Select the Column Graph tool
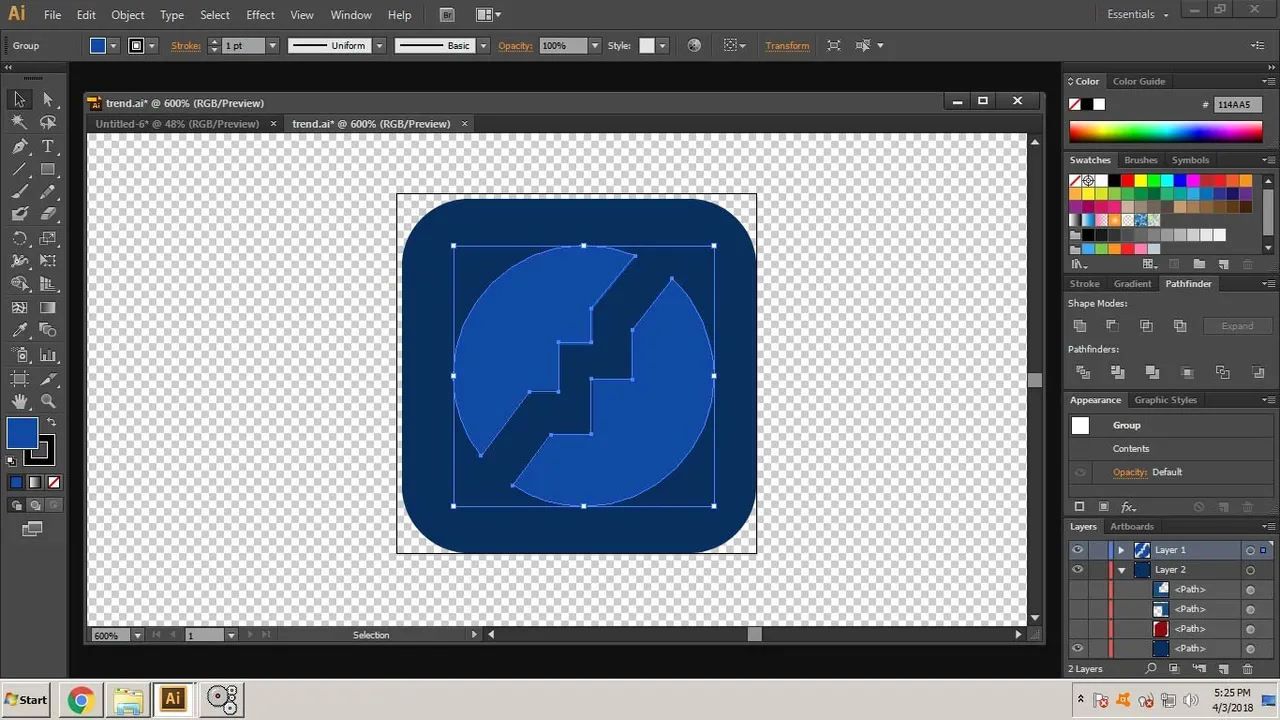The image size is (1280, 720). [x=47, y=354]
